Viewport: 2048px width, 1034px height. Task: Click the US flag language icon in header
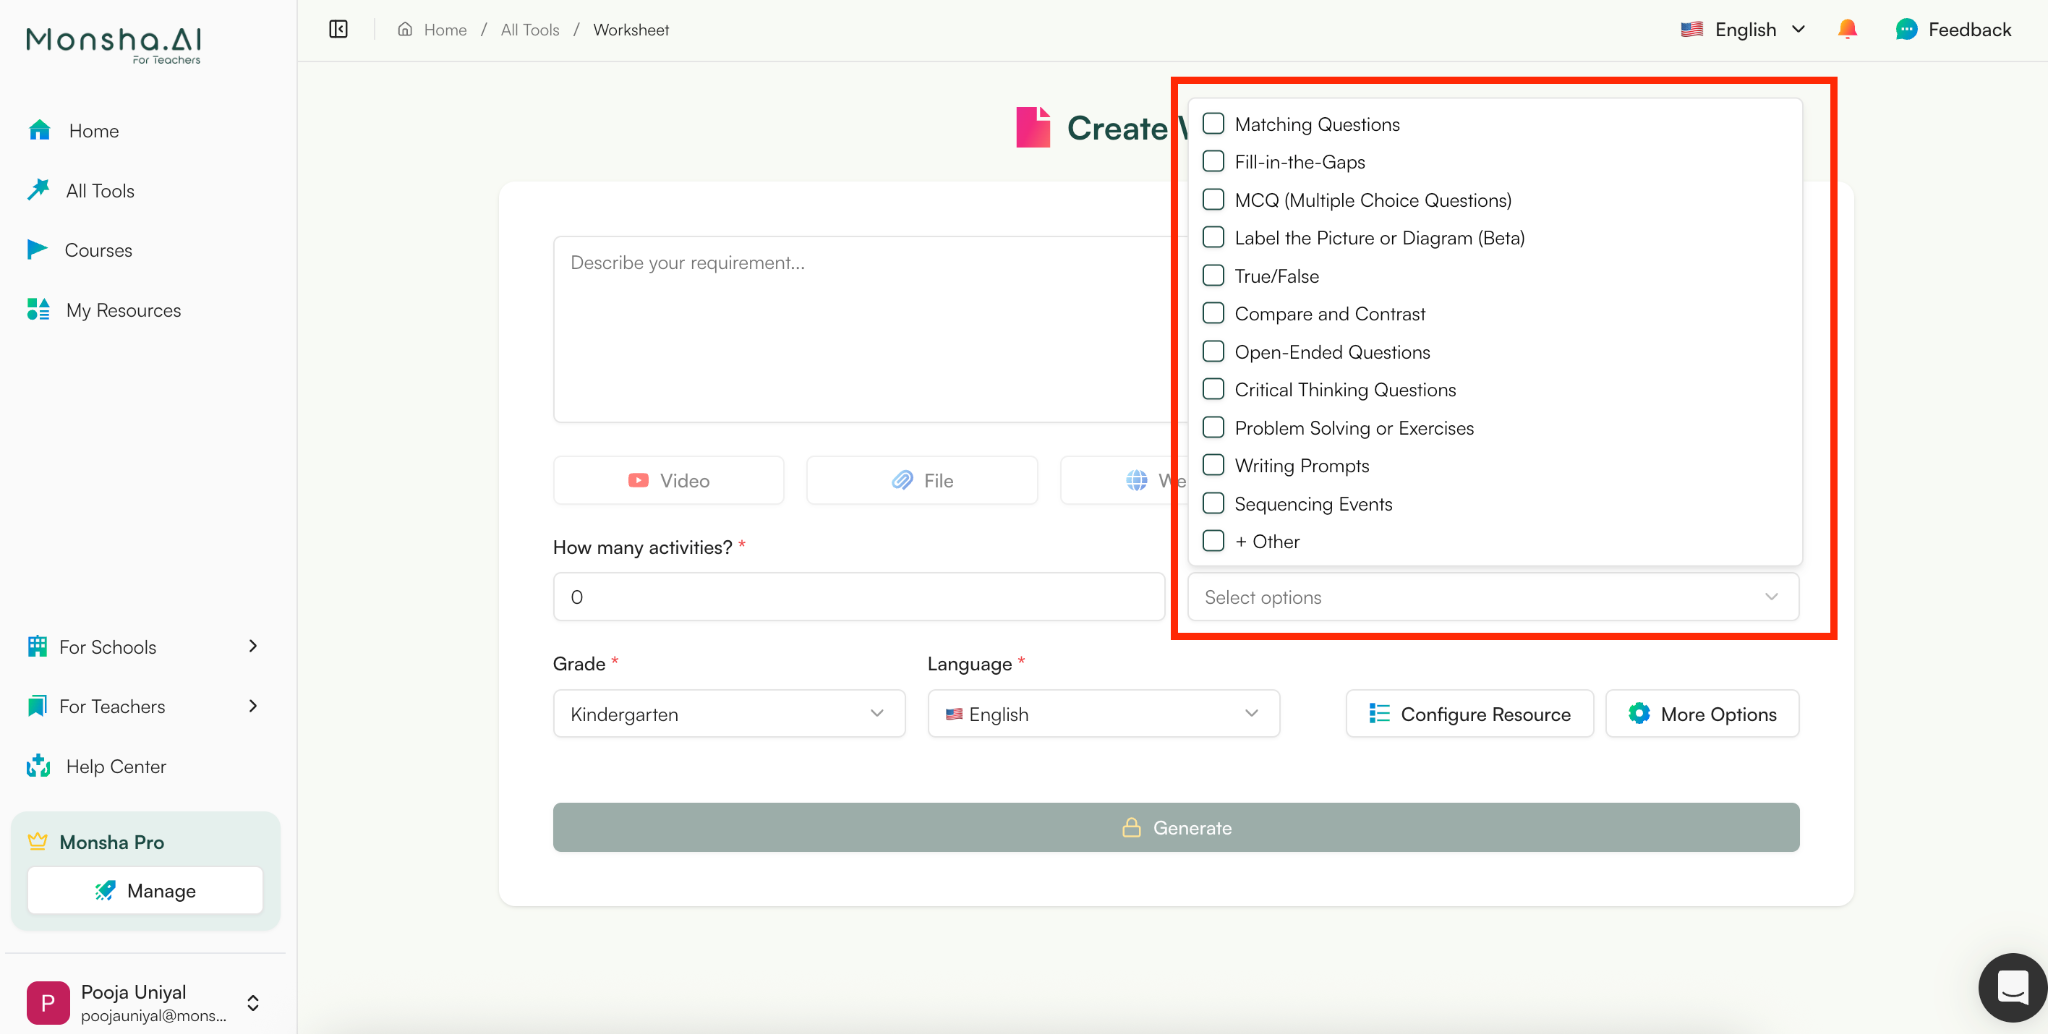[1692, 29]
